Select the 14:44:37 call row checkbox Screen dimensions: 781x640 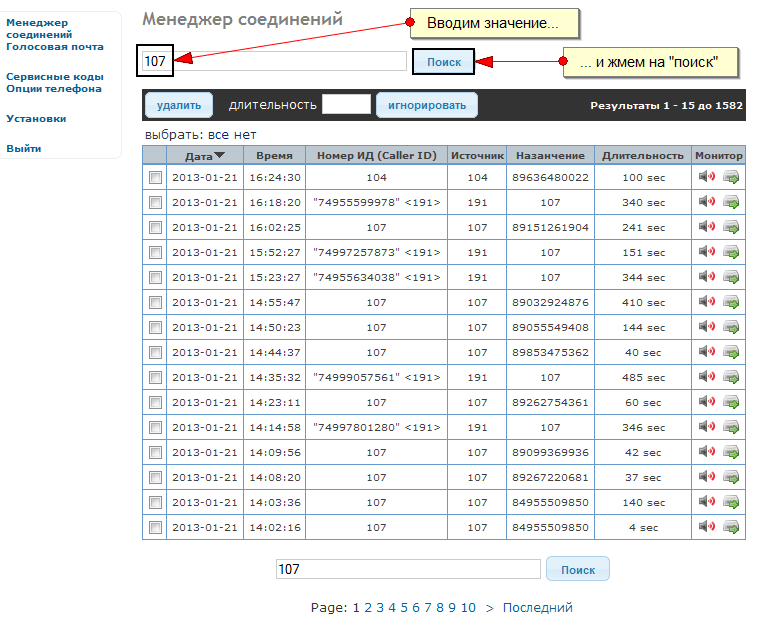coord(155,352)
